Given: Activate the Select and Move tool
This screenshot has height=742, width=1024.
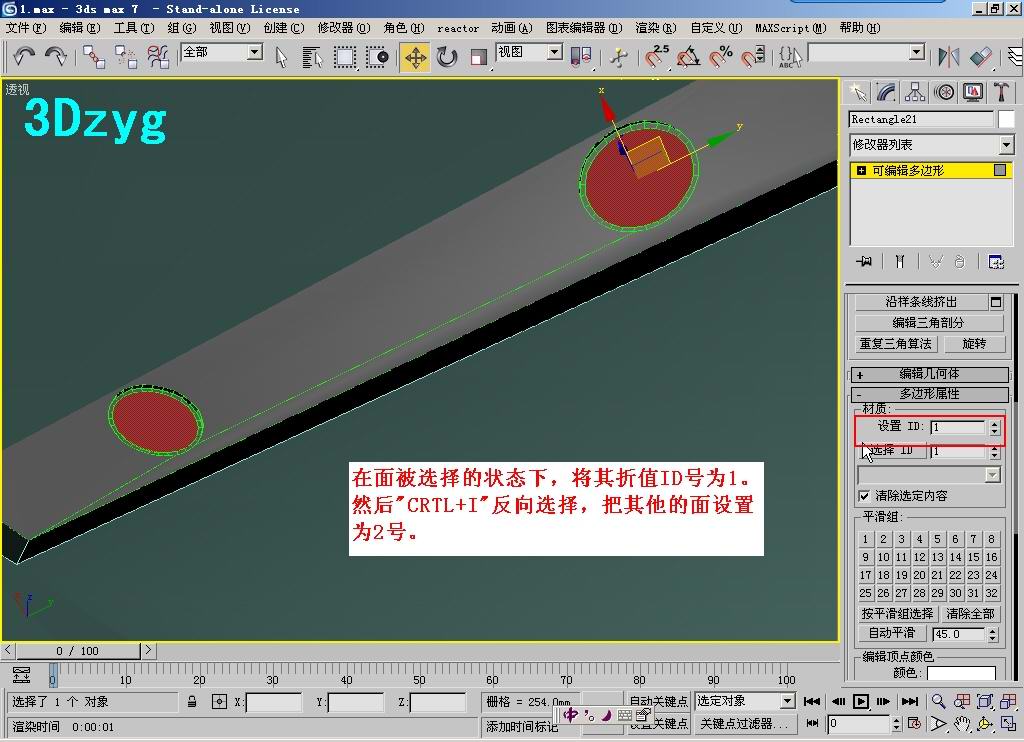Looking at the screenshot, I should point(415,57).
